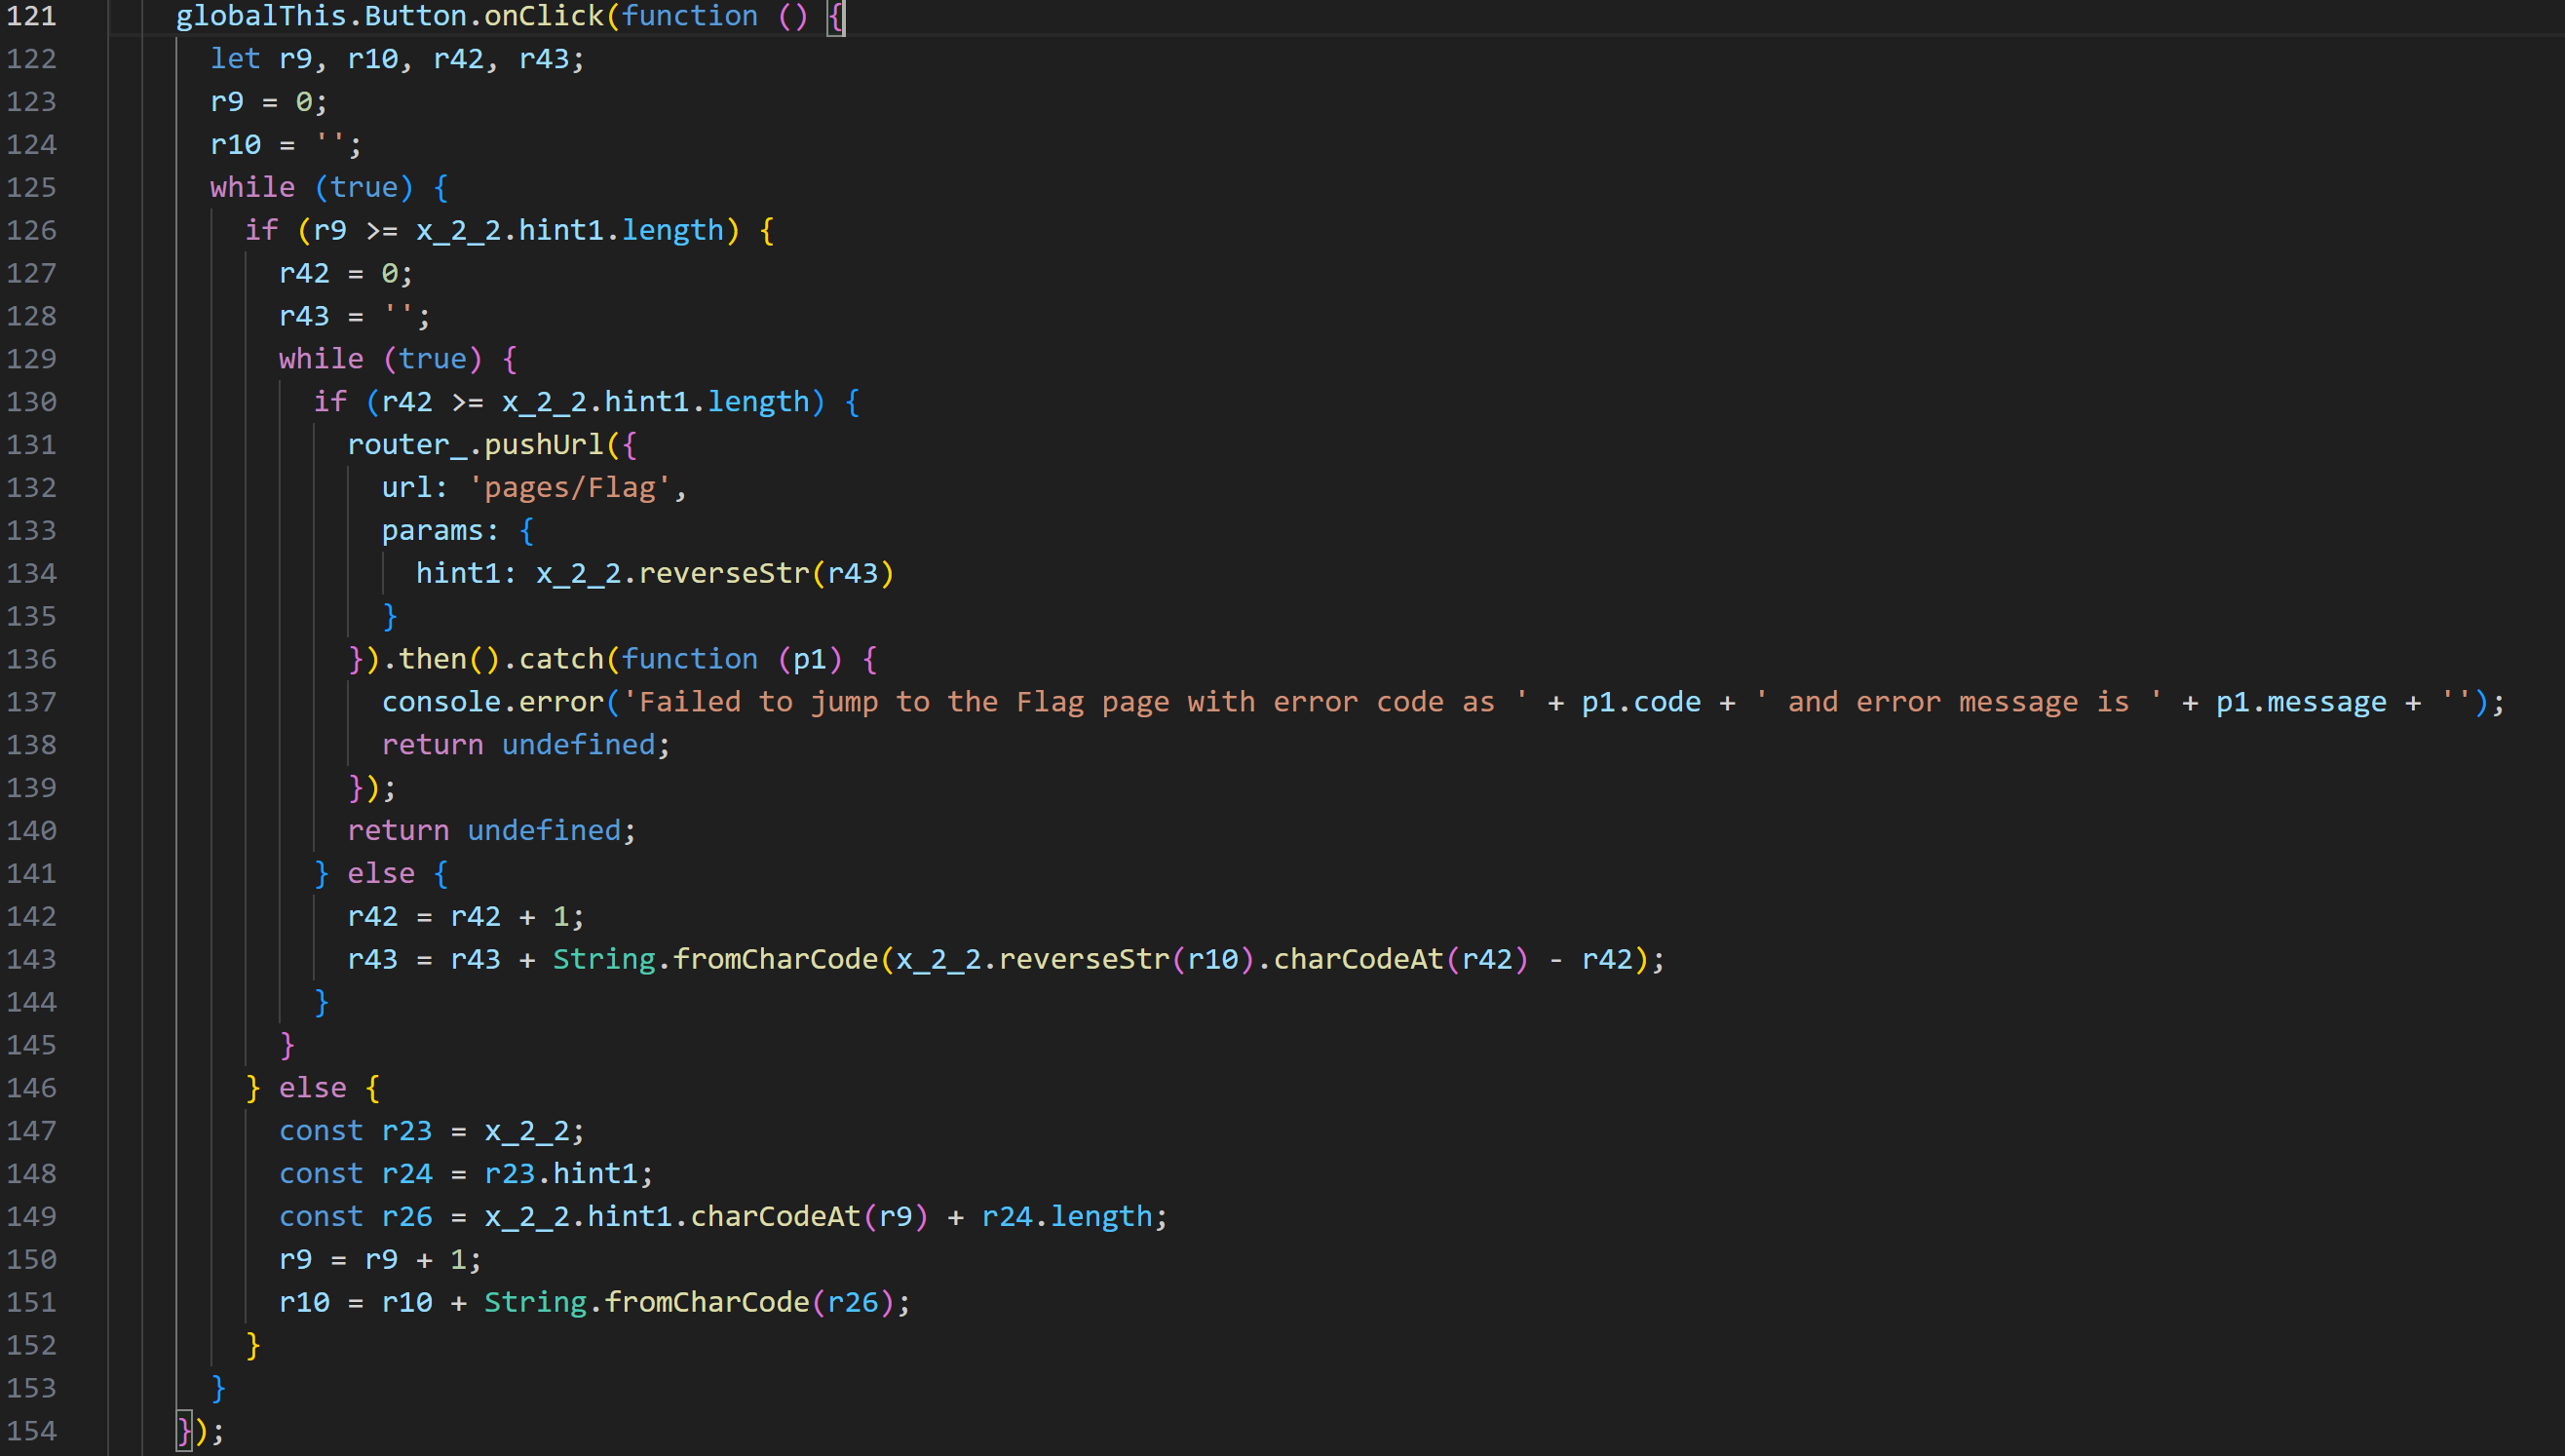This screenshot has width=2565, height=1456.
Task: Click the nested 'while (true)' on line 129
Action: 321,359
